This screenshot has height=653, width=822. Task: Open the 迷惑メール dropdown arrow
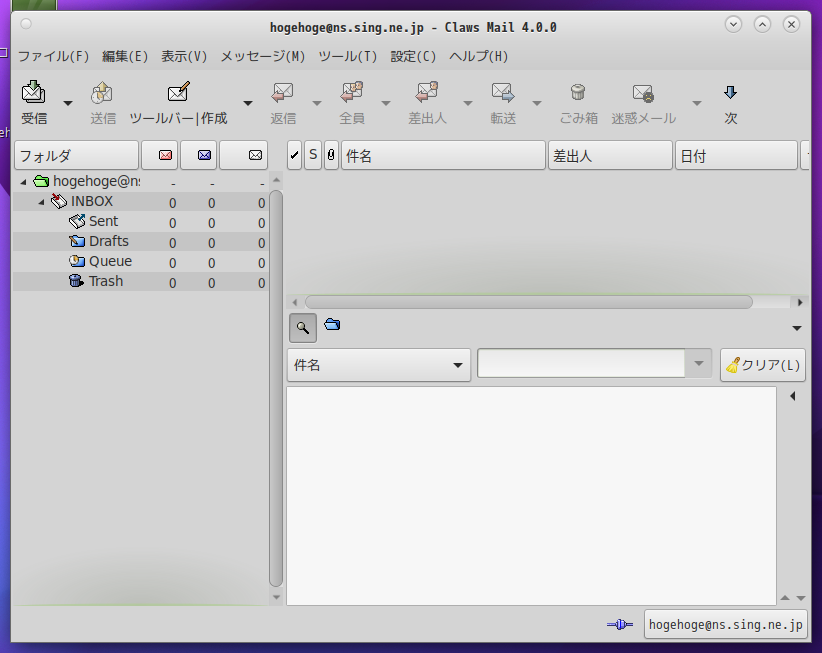click(x=697, y=103)
